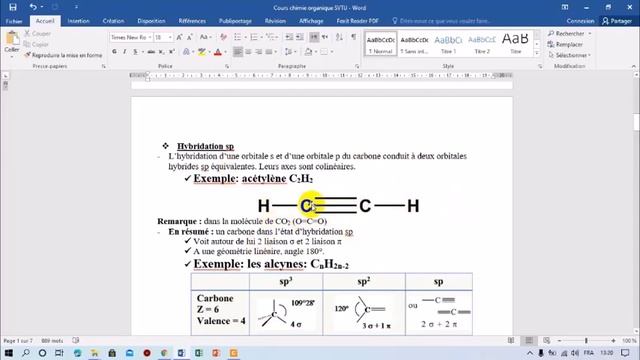Toggle bold formatting G

tap(114, 52)
